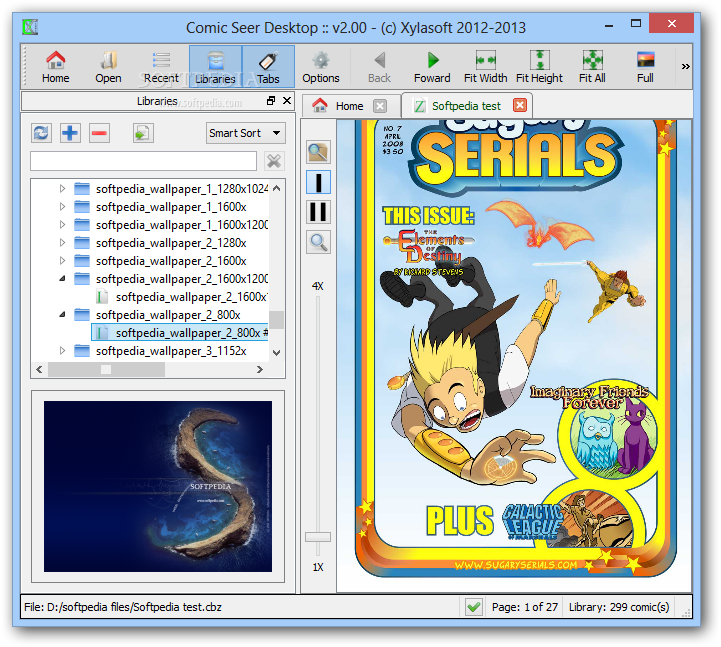Expand softpedia_wallpaper_3_1152x folder
Image resolution: width=721 pixels, height=647 pixels.
[x=63, y=351]
